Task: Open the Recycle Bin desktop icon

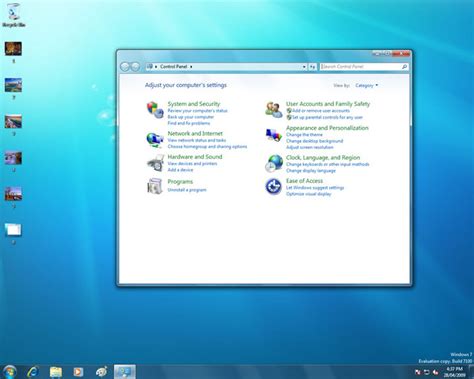Action: (x=14, y=15)
